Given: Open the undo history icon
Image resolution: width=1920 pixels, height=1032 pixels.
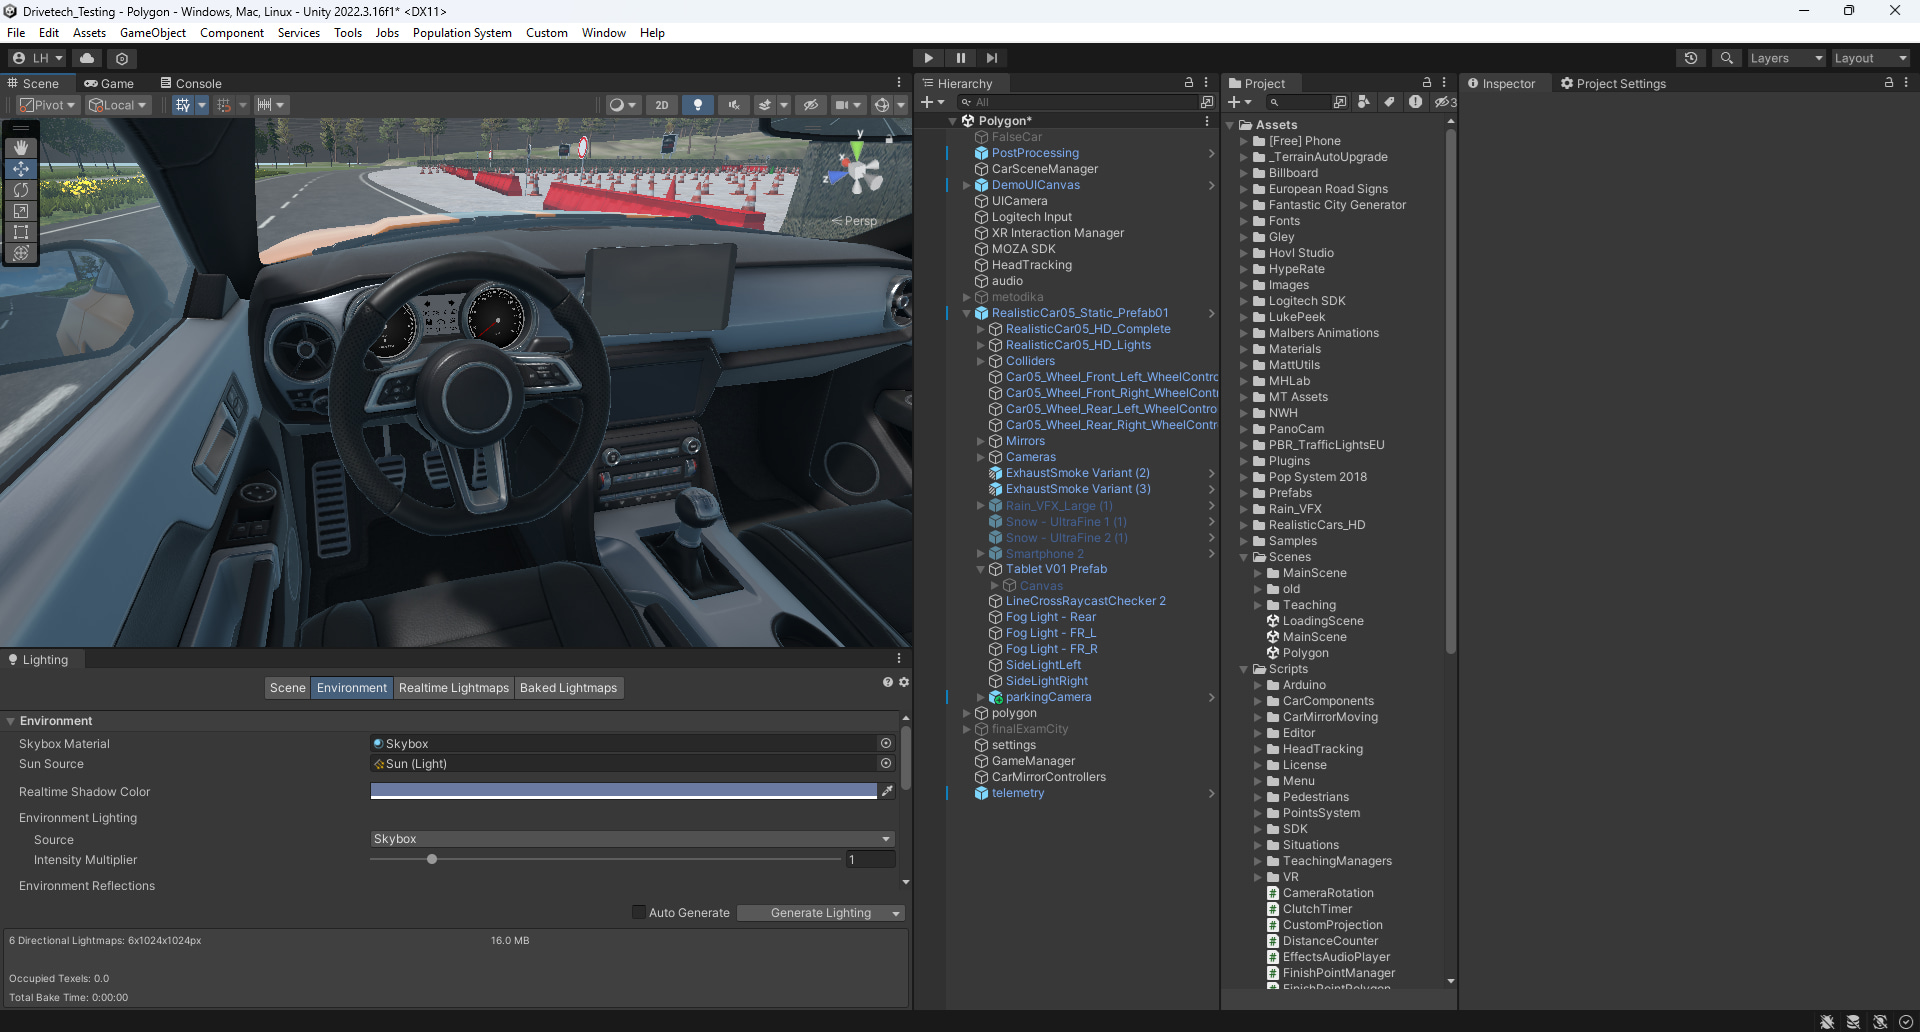Looking at the screenshot, I should [x=1690, y=58].
